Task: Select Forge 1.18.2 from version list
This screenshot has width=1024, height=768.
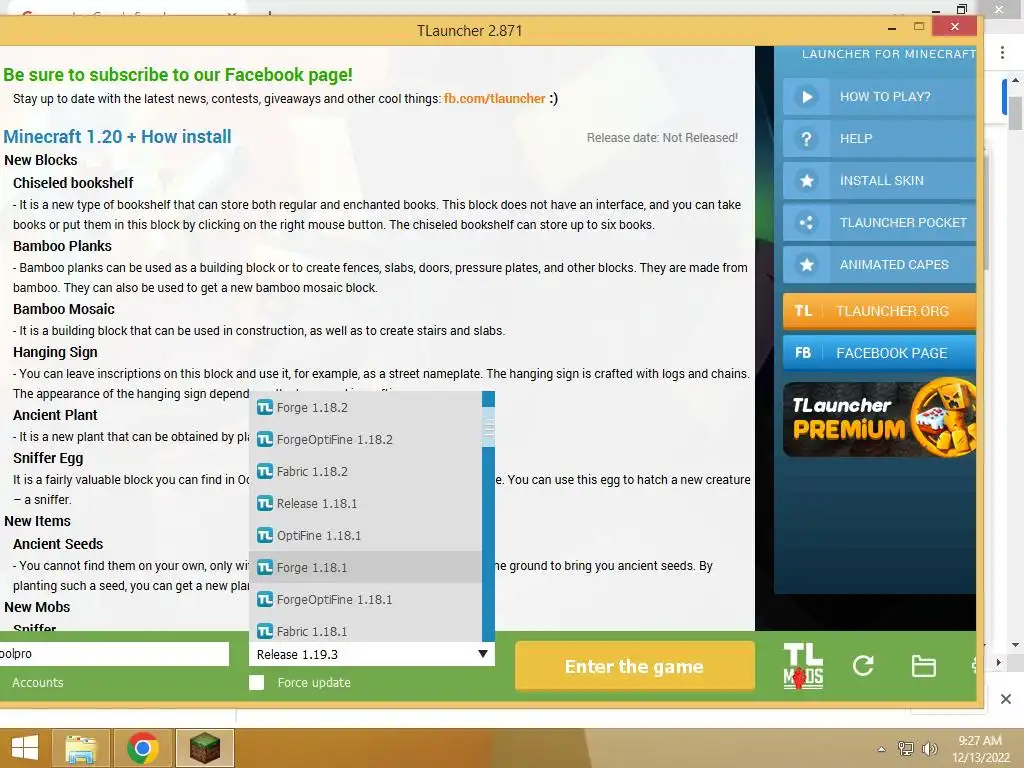Action: point(366,408)
